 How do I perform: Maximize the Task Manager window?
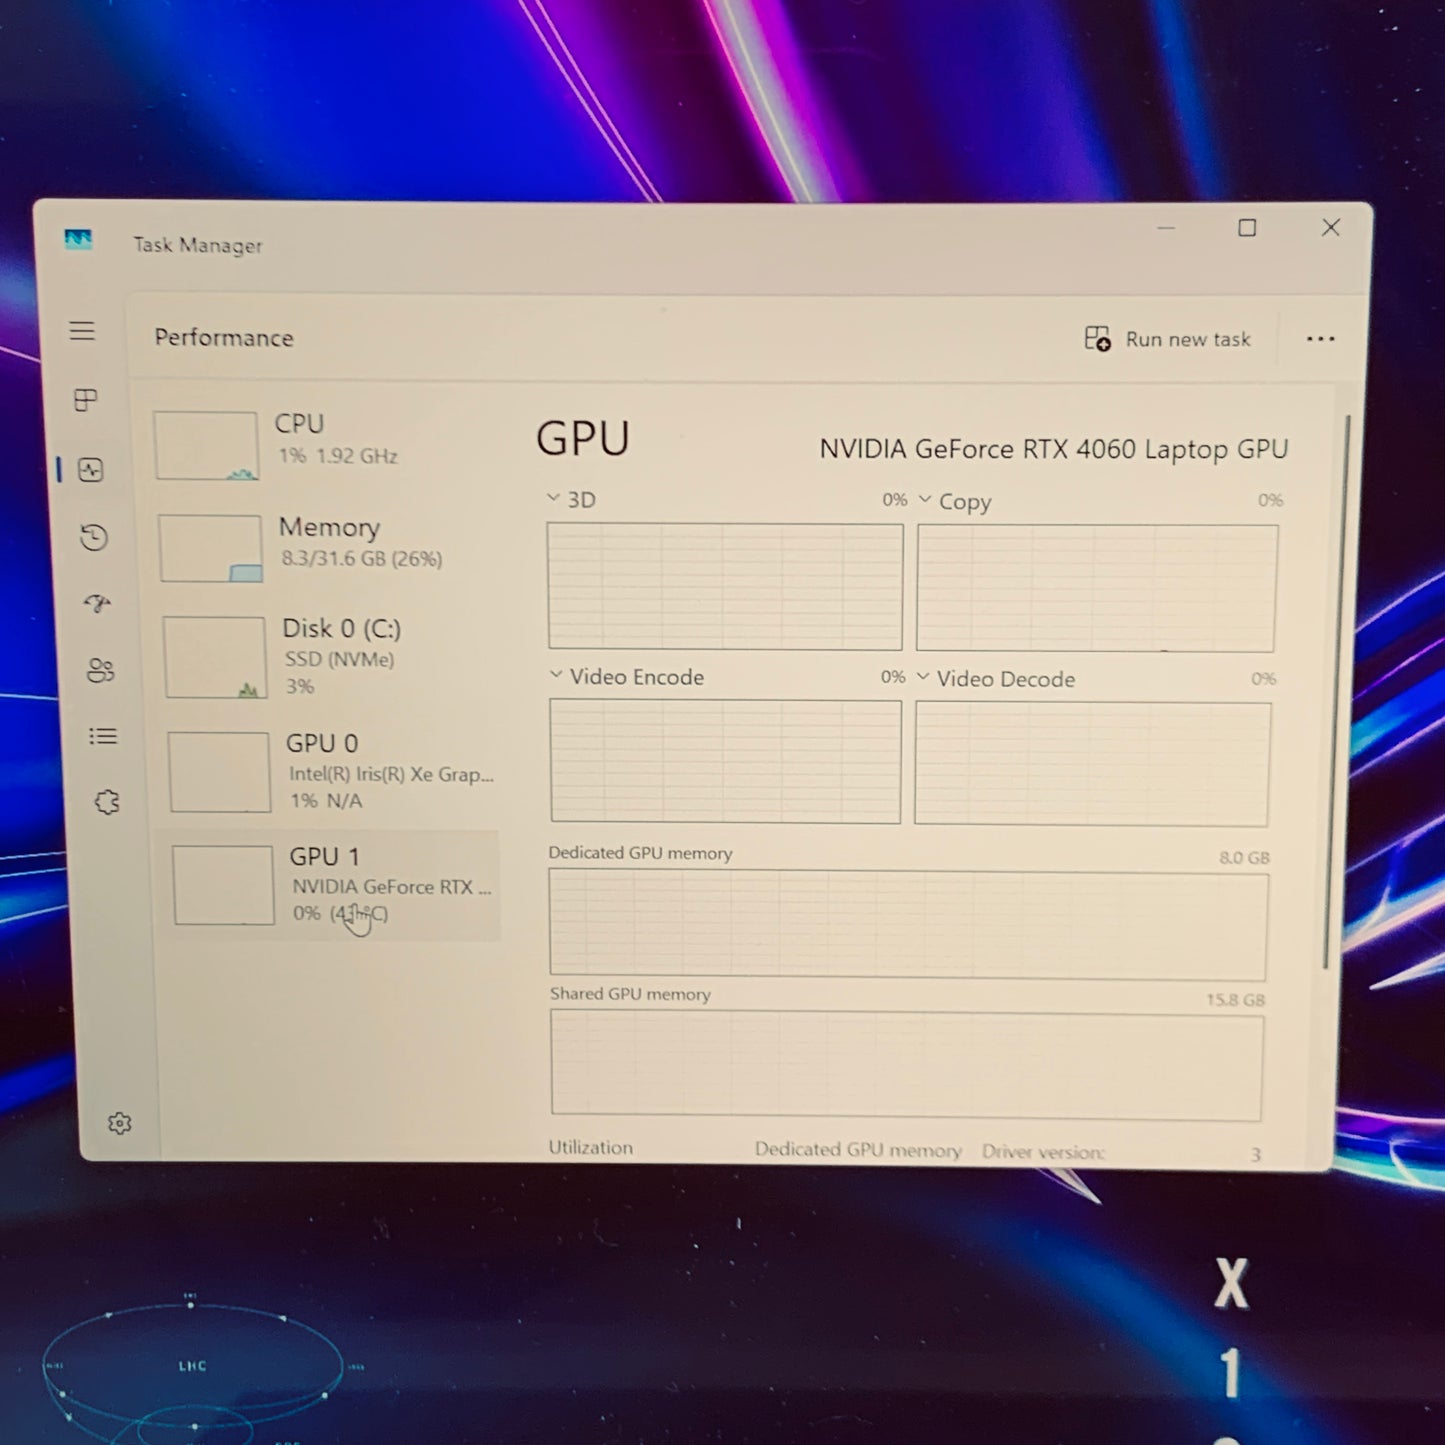1247,228
